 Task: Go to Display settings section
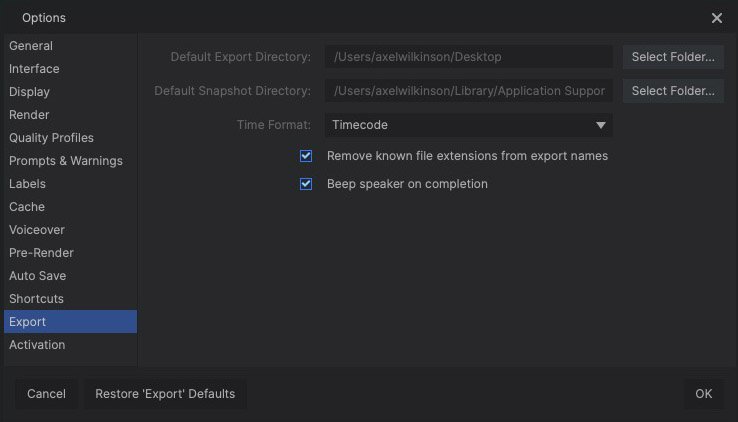click(x=29, y=92)
